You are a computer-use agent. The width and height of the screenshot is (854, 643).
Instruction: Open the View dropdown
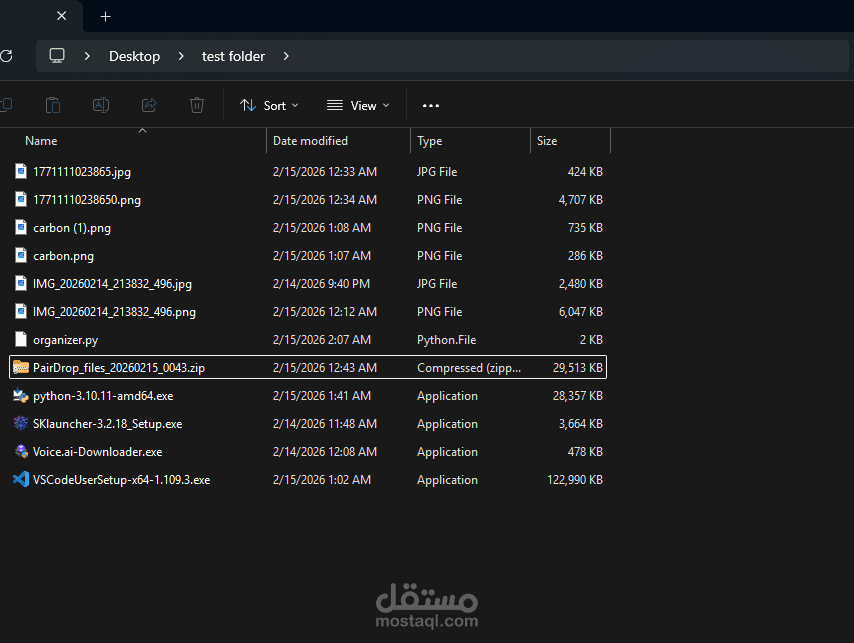tap(358, 106)
